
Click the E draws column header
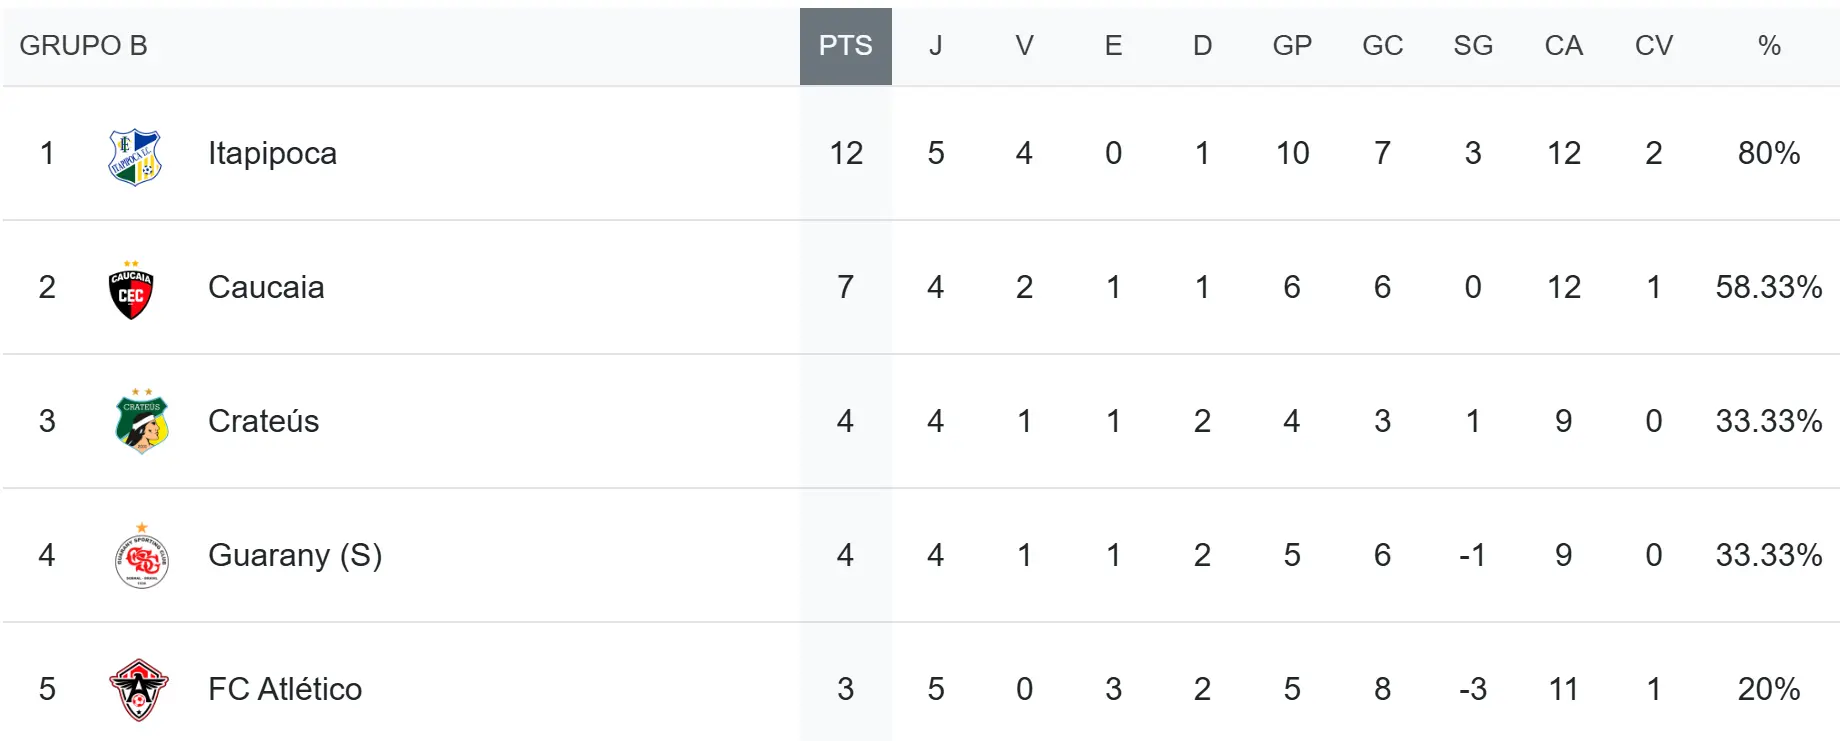click(1113, 46)
